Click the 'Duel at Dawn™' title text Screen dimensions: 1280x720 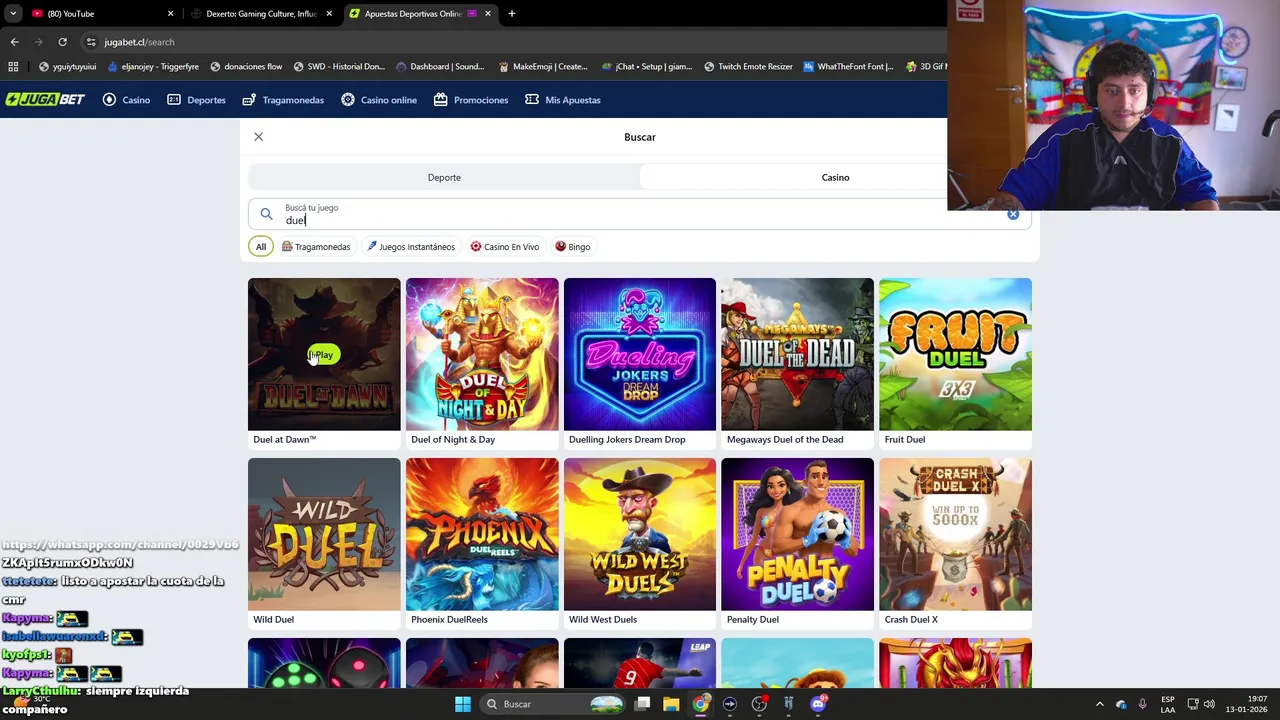(284, 440)
